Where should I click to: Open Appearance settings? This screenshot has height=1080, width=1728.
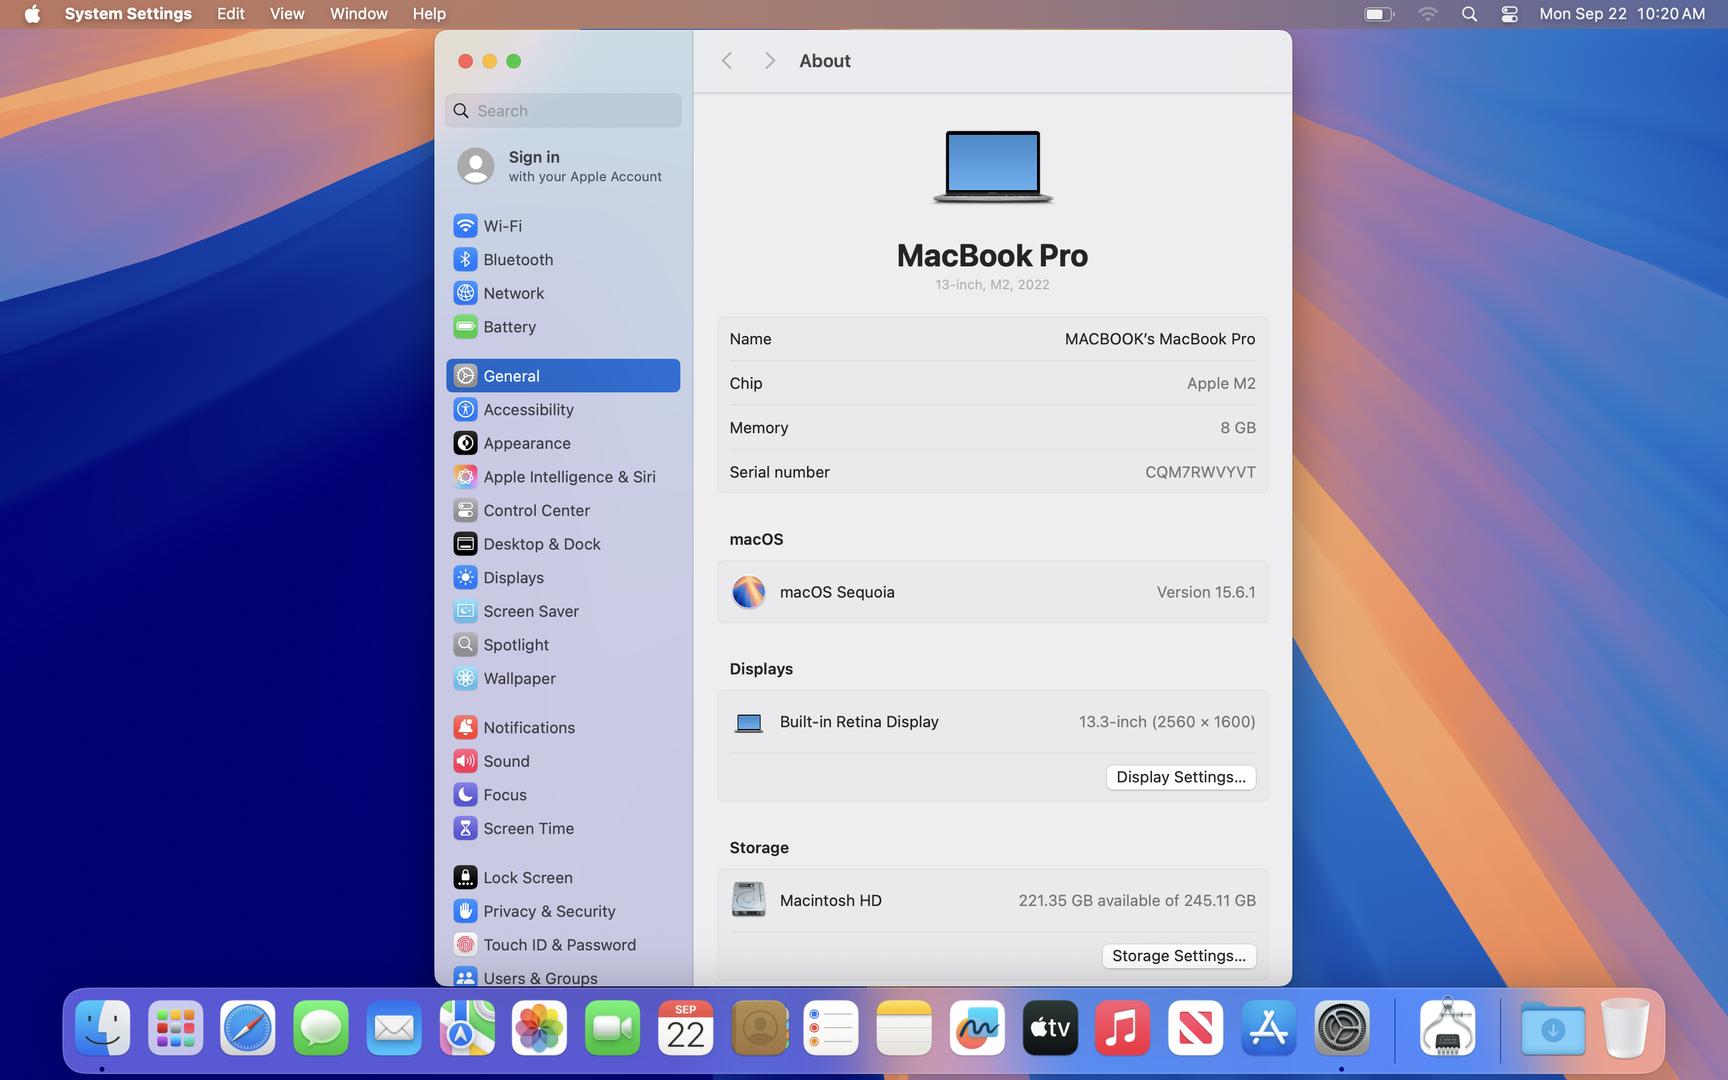point(563,443)
